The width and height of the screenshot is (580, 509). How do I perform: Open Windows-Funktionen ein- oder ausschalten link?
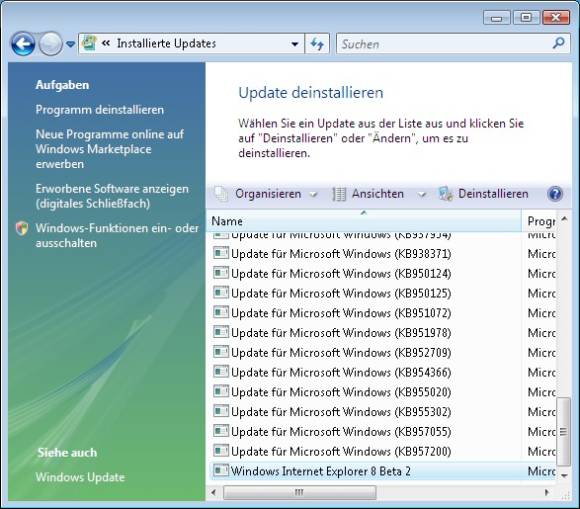point(117,236)
